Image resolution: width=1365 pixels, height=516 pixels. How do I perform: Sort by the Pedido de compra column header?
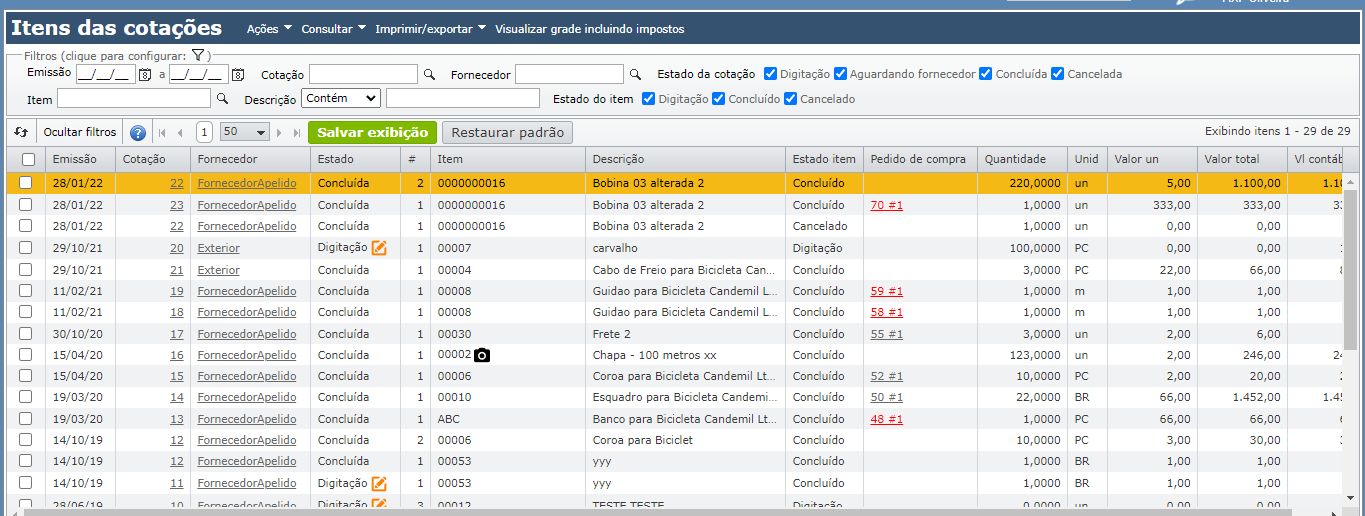920,159
